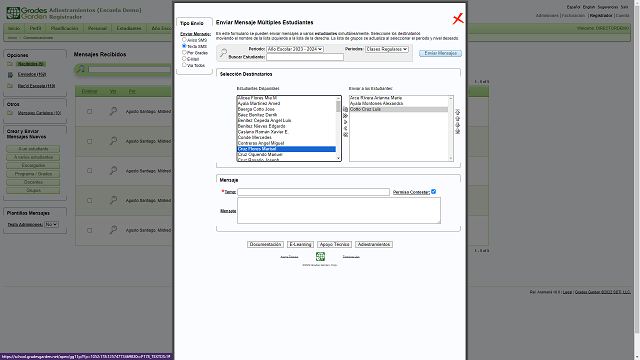
Task: Open the Año Escolar 2023 - 2024 dropdown
Action: tap(295, 49)
